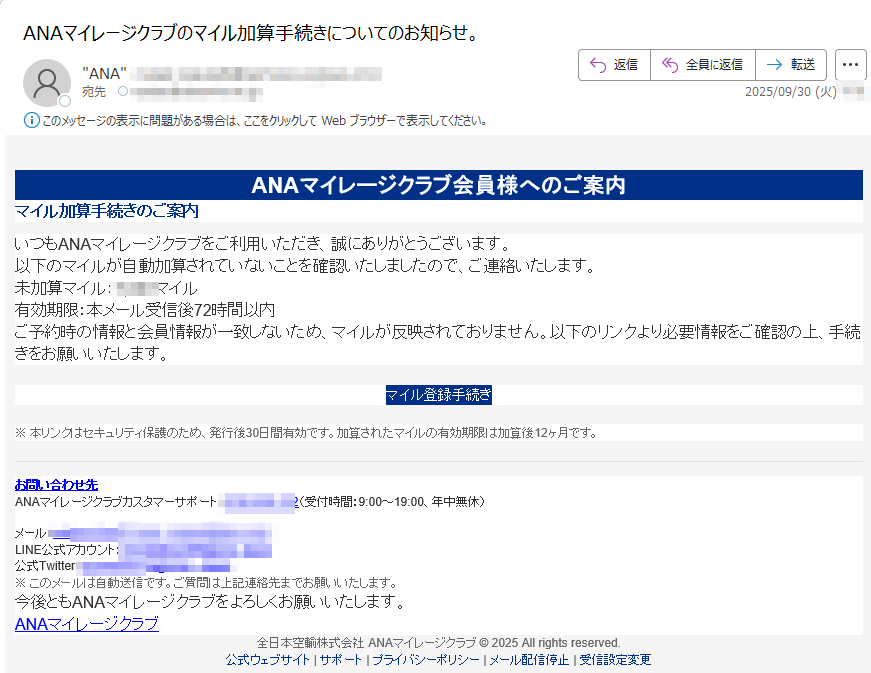Reply to all with 全員に返信
The width and height of the screenshot is (871, 673).
[703, 65]
